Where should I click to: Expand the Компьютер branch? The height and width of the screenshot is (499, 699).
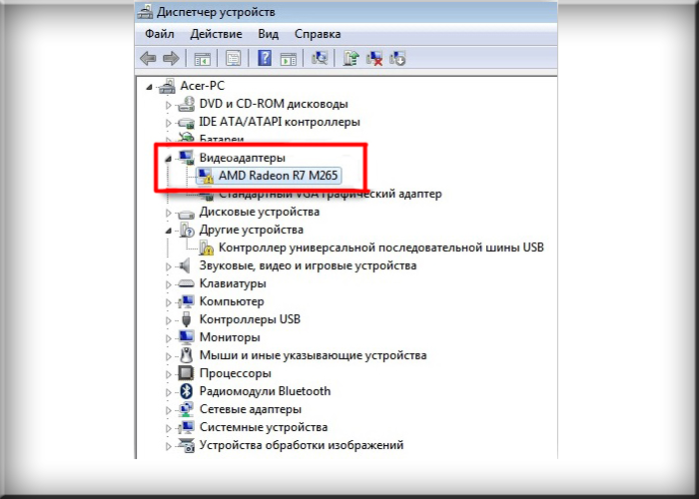coord(169,303)
